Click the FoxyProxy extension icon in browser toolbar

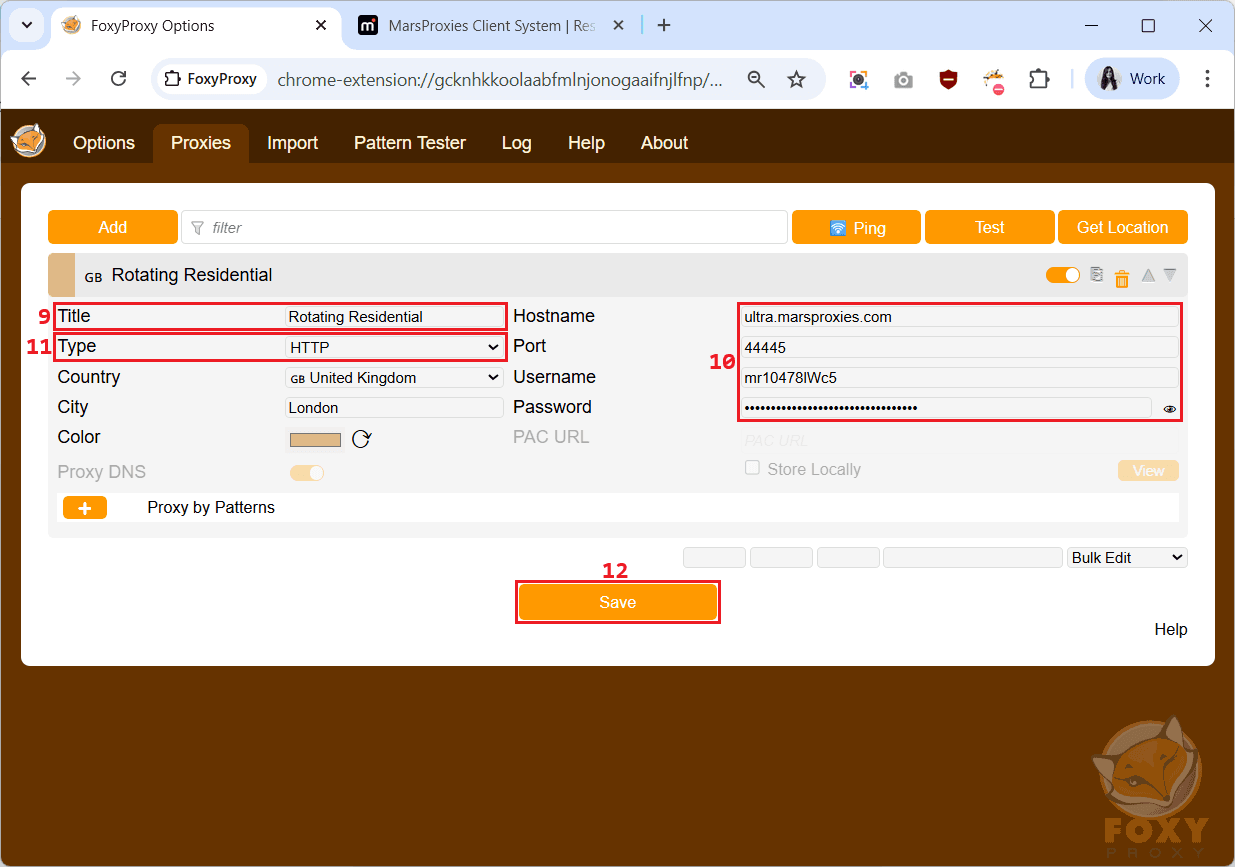point(993,80)
